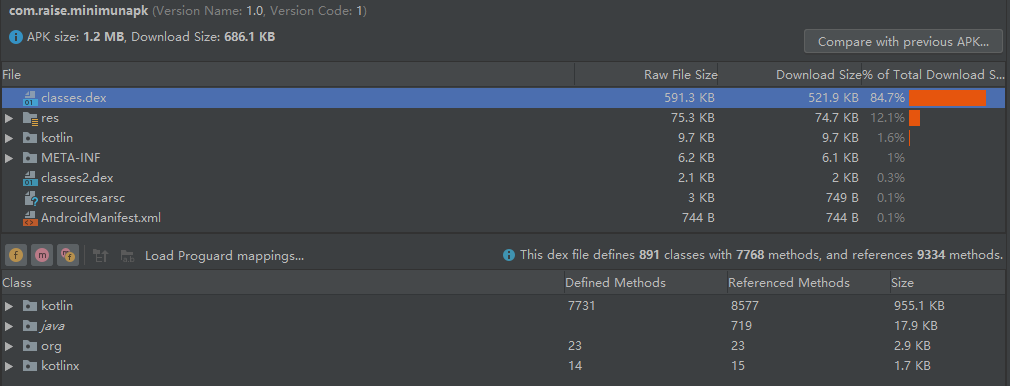1010x386 pixels.
Task: Expand the kotlin package in class list
Action: (x=8, y=305)
